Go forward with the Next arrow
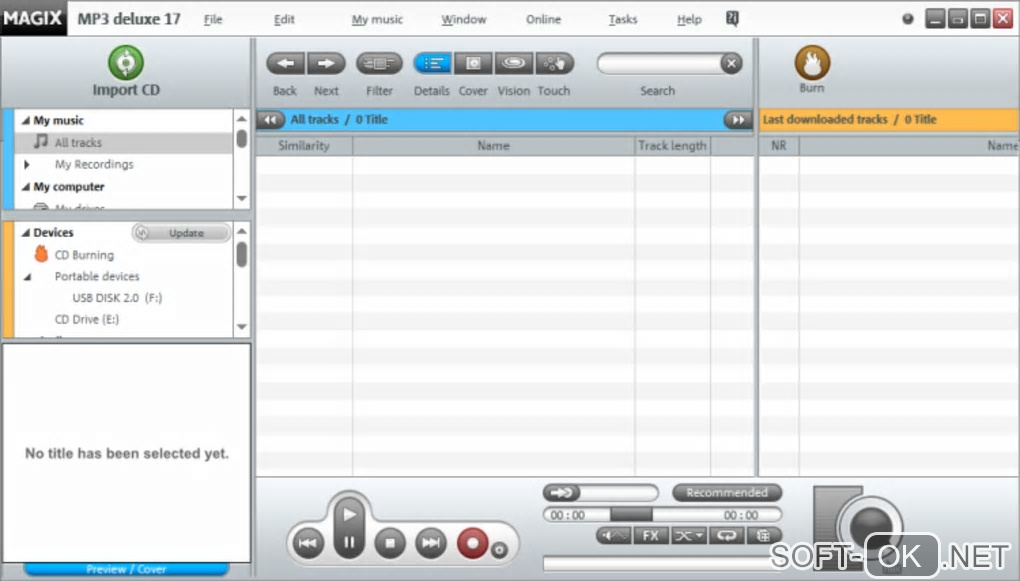 click(326, 64)
